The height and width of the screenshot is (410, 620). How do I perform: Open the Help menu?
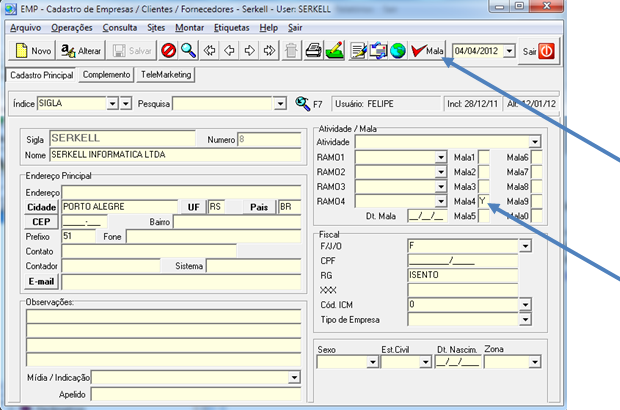coord(269,28)
